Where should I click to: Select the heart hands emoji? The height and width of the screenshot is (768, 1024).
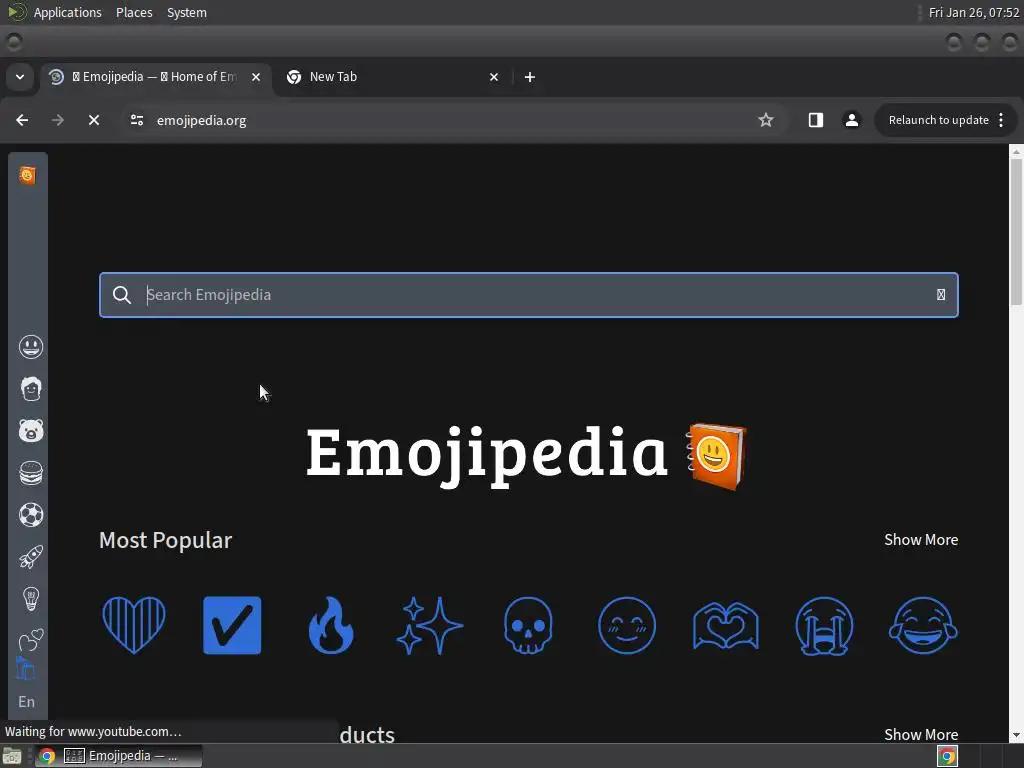pos(726,626)
